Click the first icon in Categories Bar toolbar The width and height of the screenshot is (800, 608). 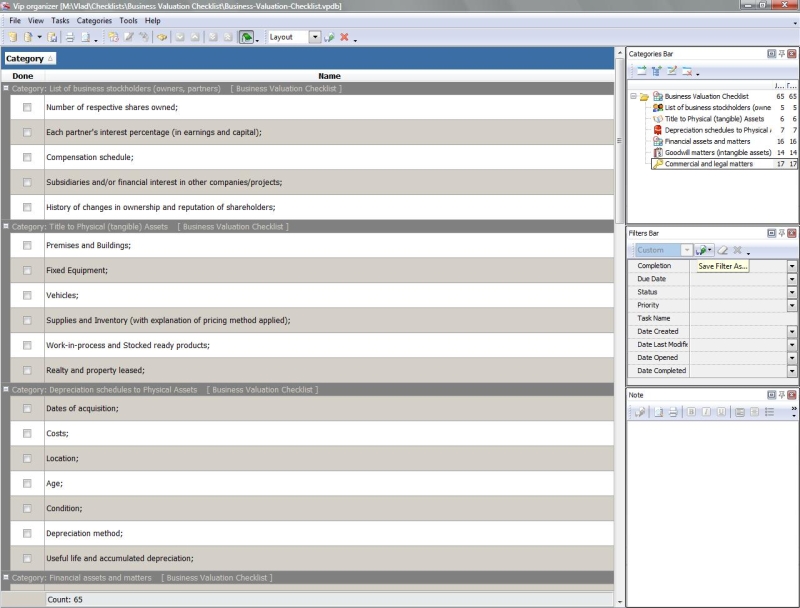pyautogui.click(x=641, y=71)
